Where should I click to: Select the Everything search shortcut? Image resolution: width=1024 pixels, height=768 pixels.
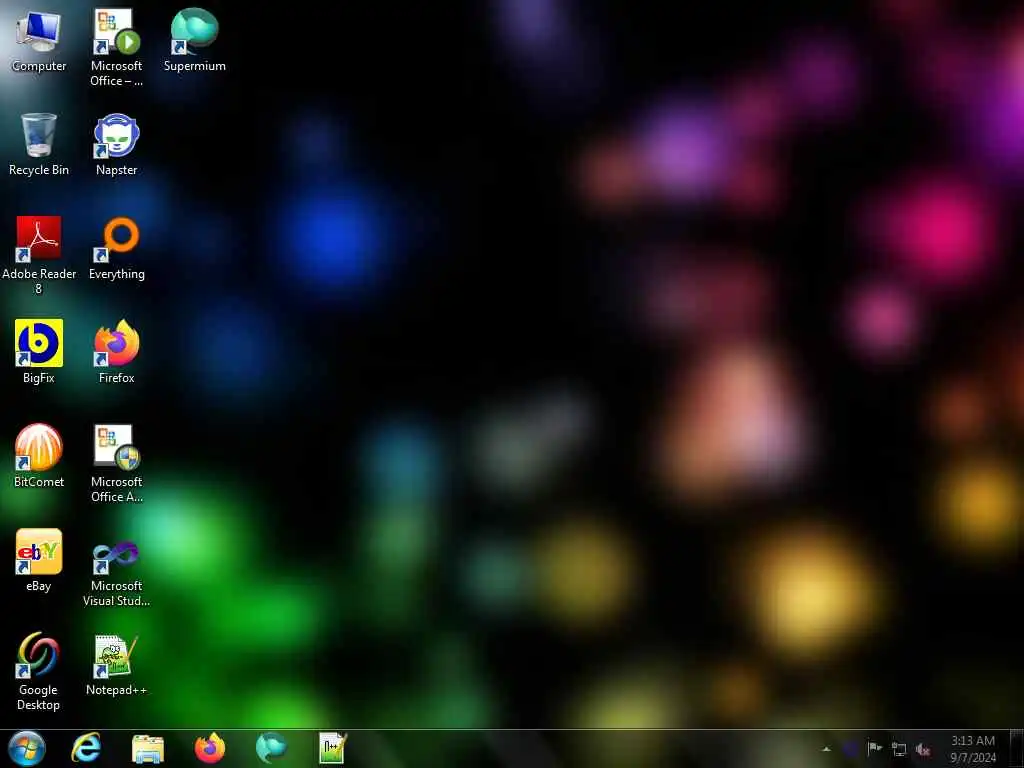[116, 248]
